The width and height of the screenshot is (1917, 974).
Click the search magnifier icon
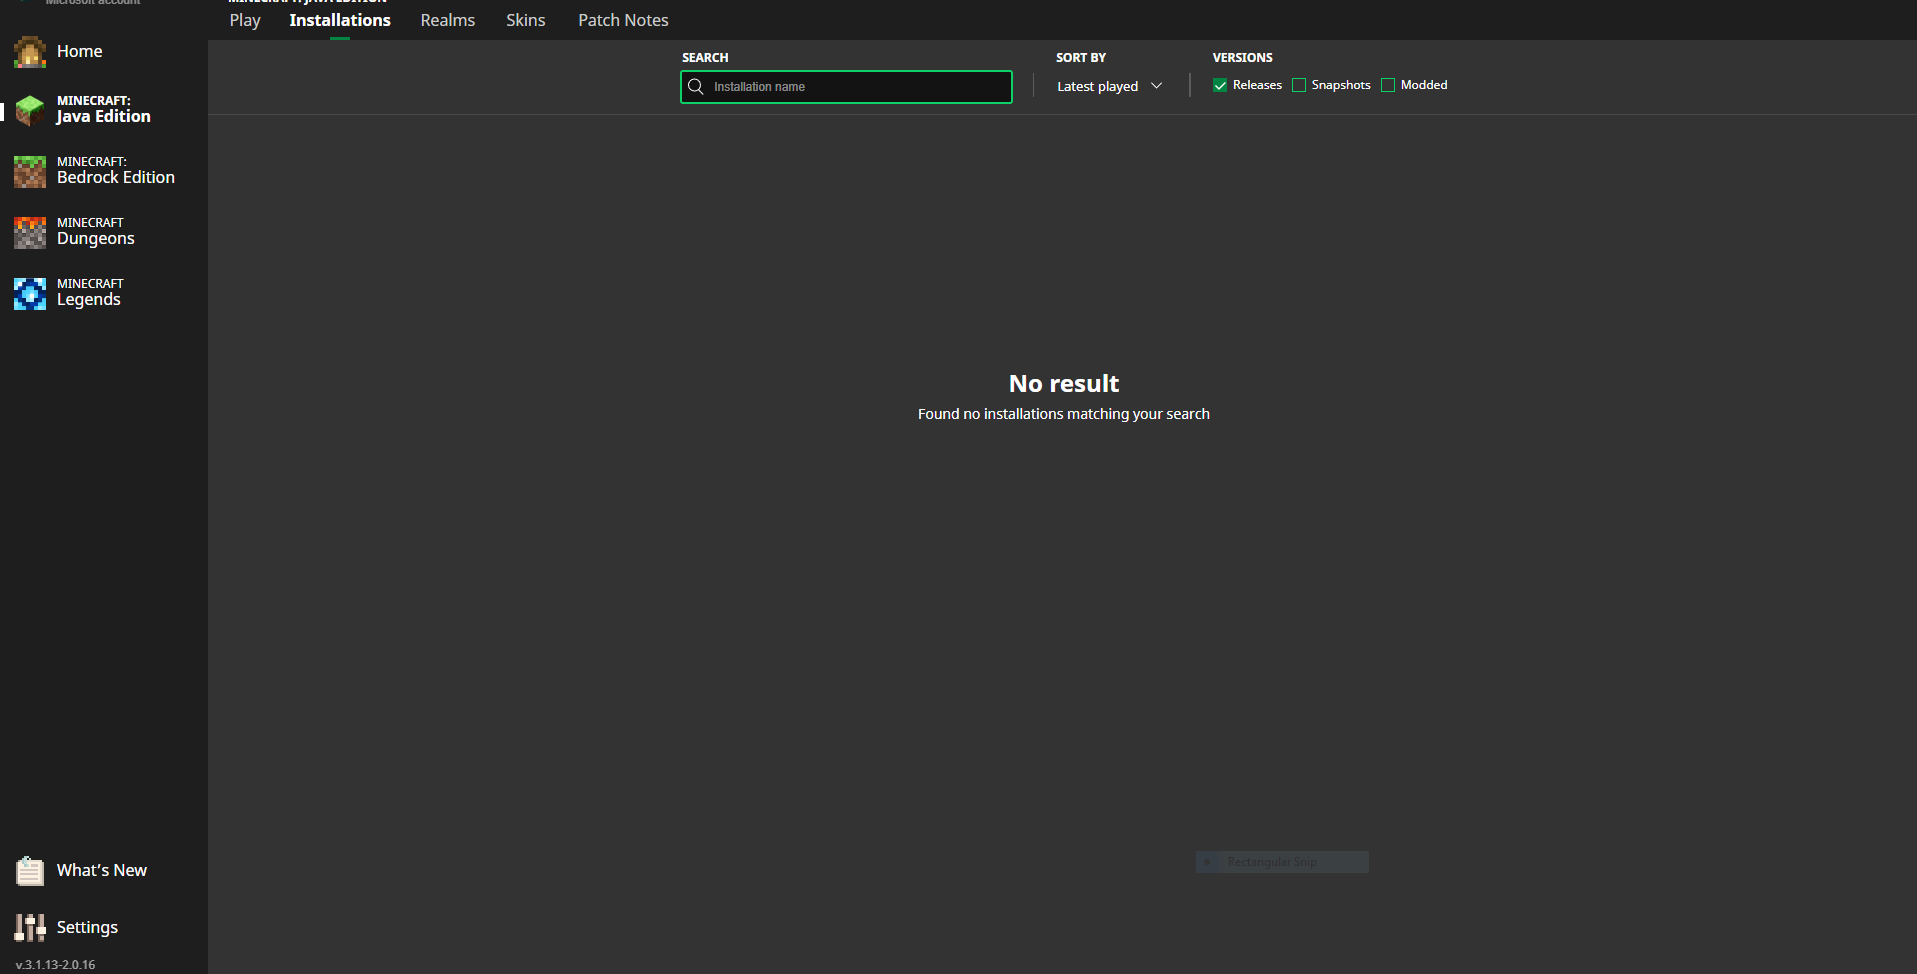click(696, 87)
